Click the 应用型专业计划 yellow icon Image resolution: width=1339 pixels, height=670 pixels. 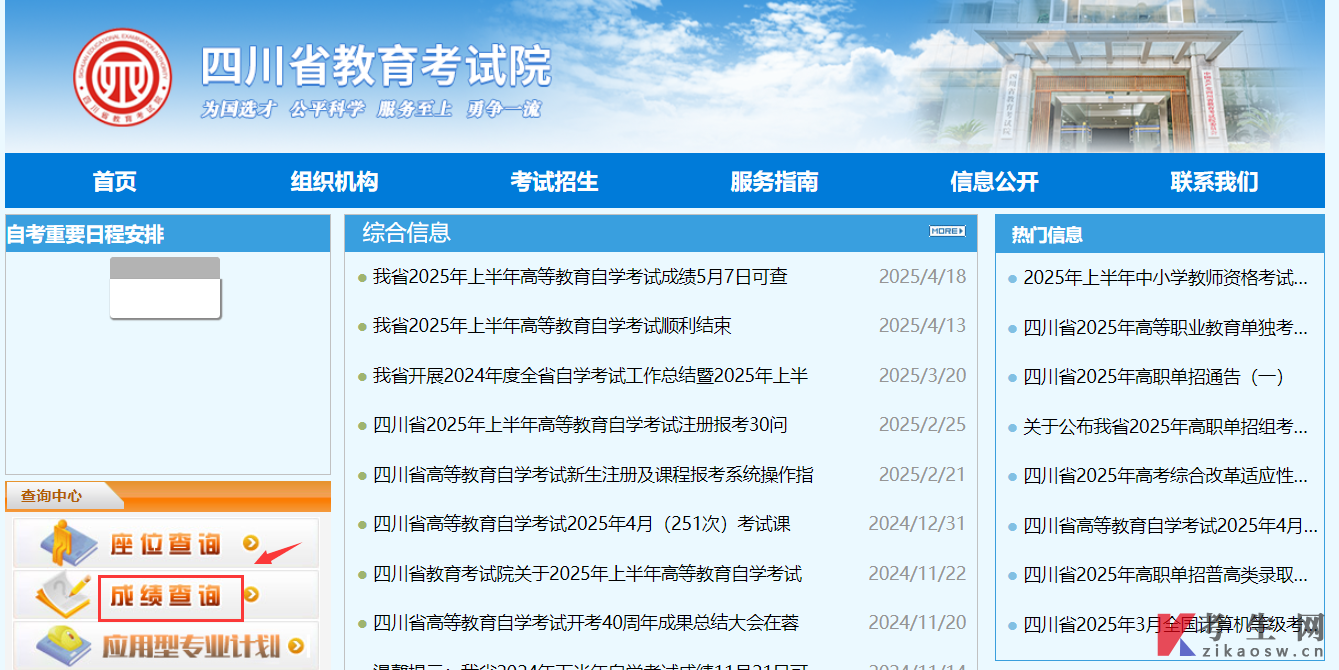62,645
